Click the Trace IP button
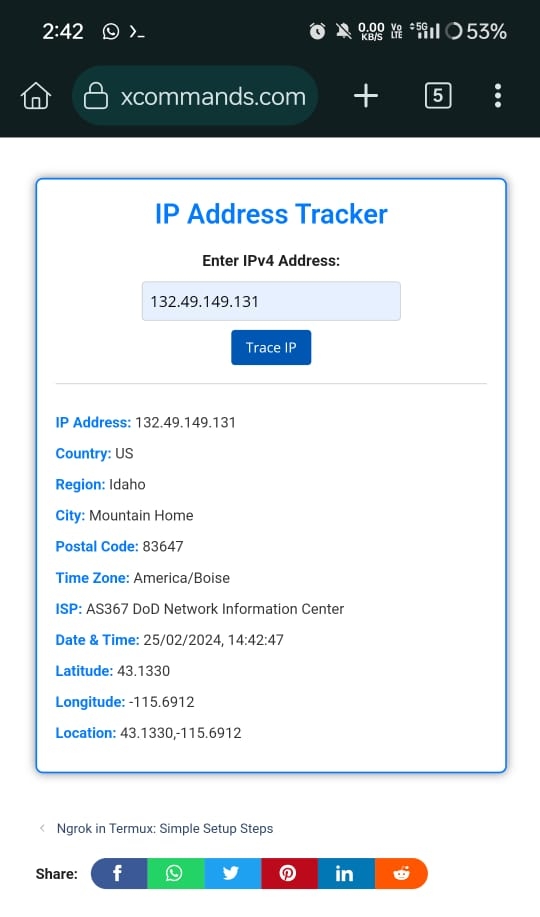 coord(271,347)
